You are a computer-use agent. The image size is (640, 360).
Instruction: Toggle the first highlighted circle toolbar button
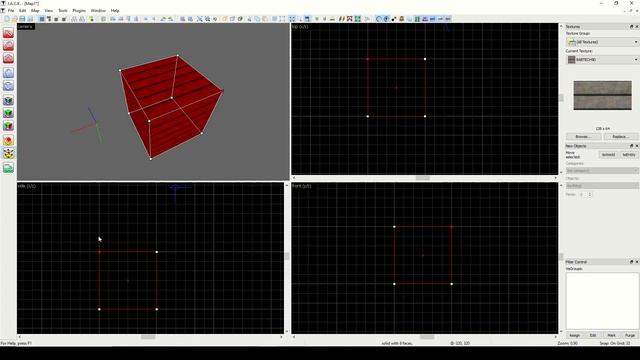tap(378, 19)
